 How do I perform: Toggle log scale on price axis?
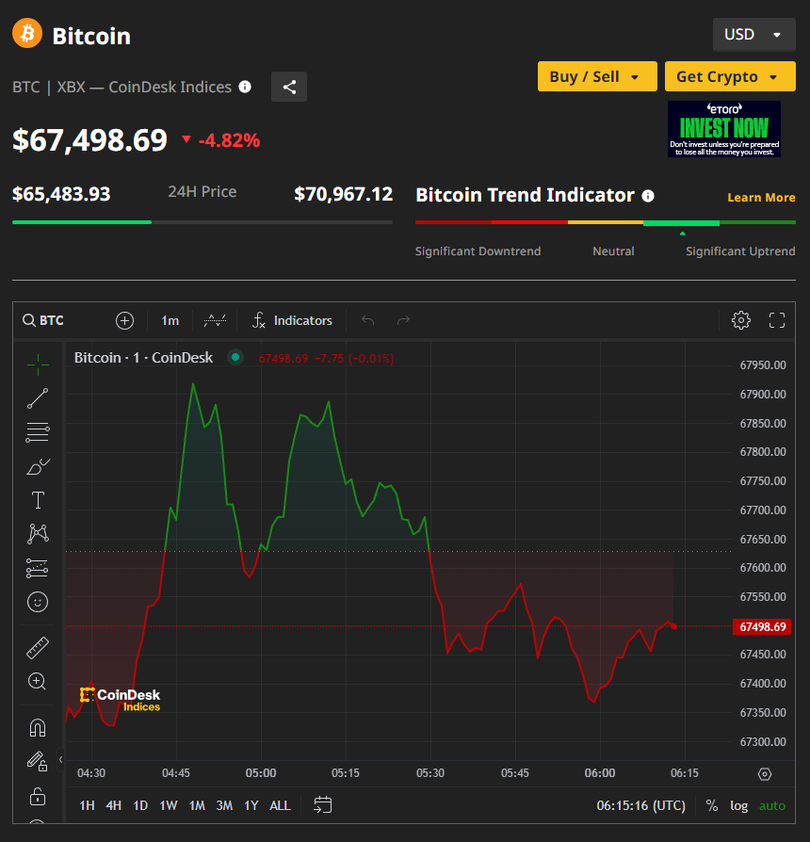point(739,805)
